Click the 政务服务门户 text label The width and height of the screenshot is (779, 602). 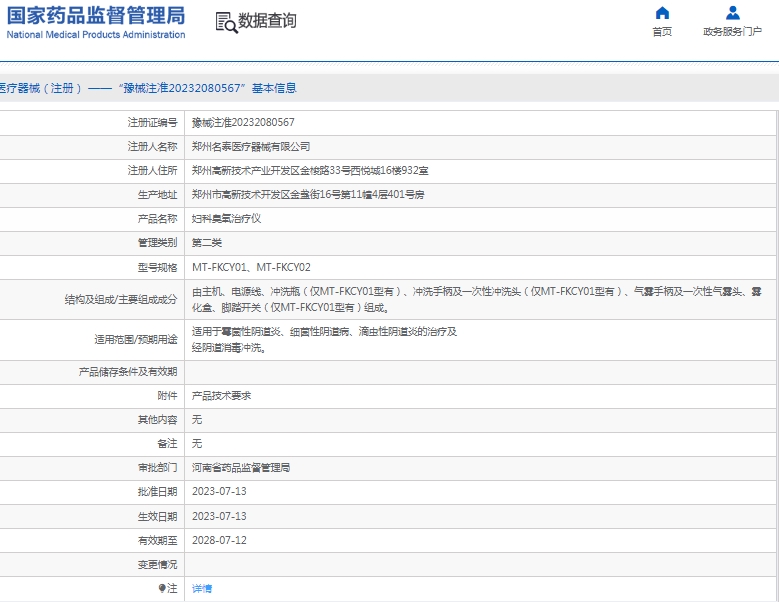(x=733, y=32)
